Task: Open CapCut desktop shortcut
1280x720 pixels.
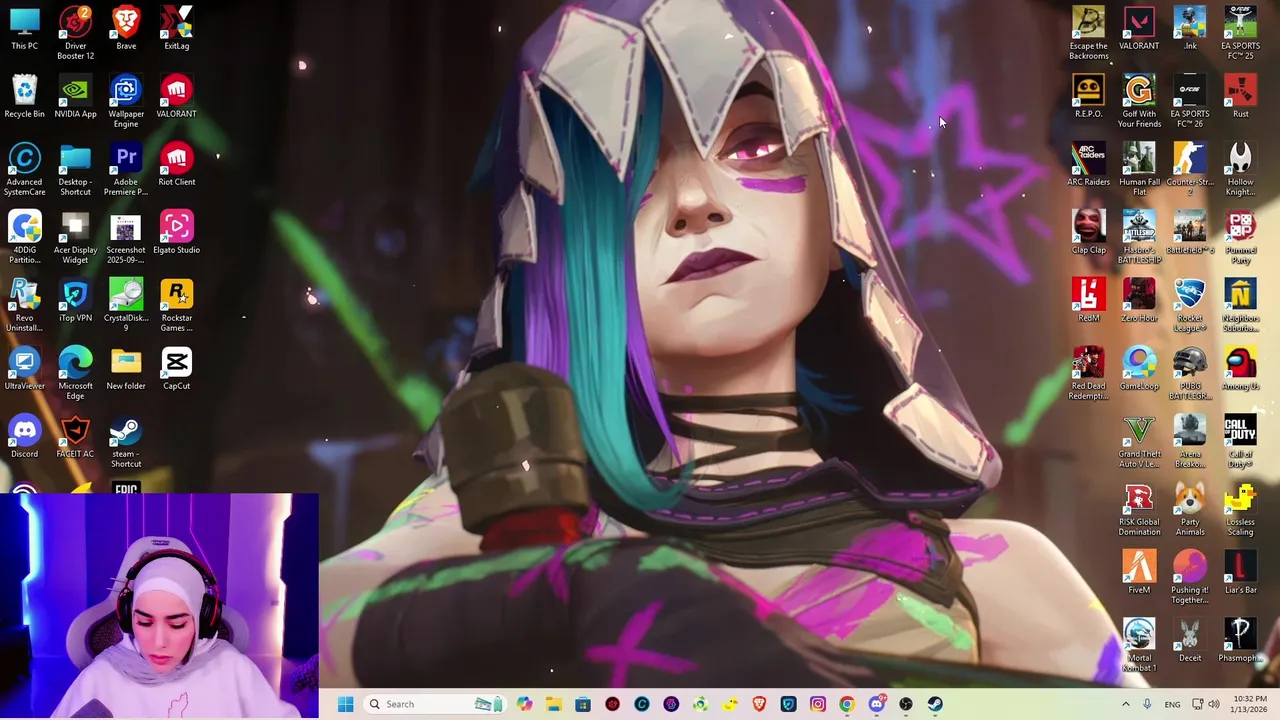Action: tap(177, 368)
